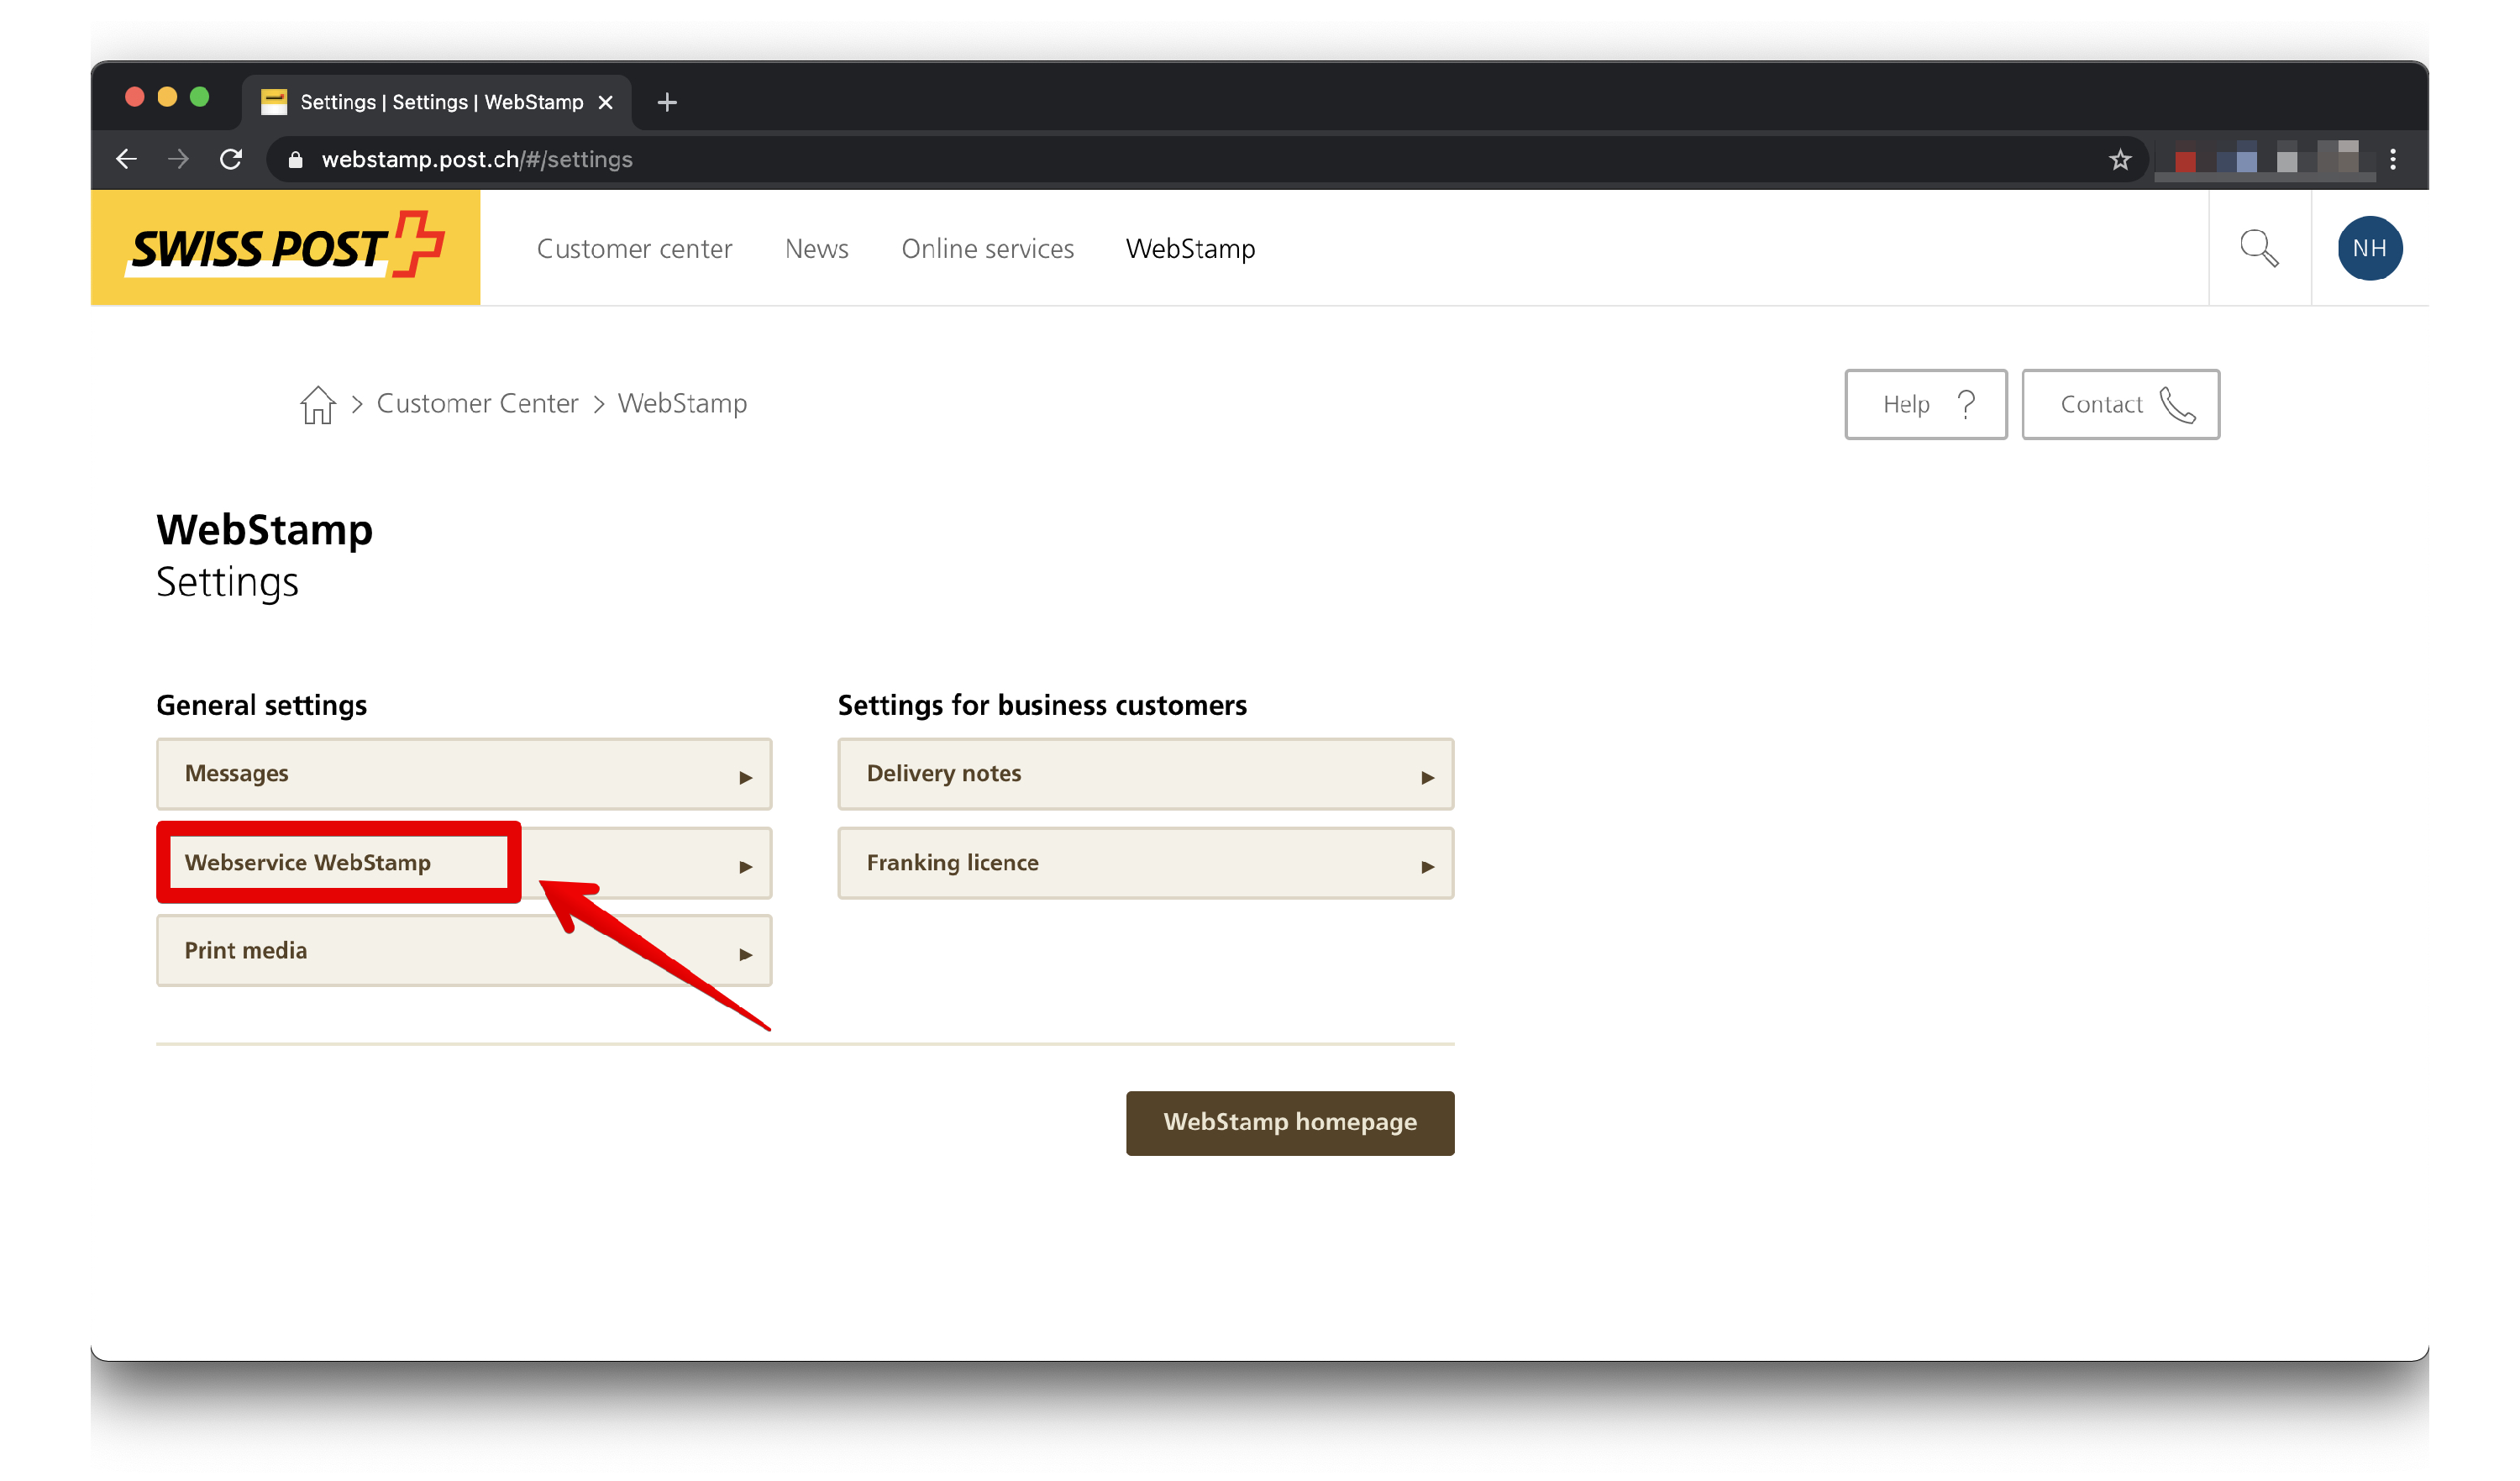Click the Swiss Post logo
Image resolution: width=2520 pixels, height=1481 pixels.
click(x=286, y=248)
